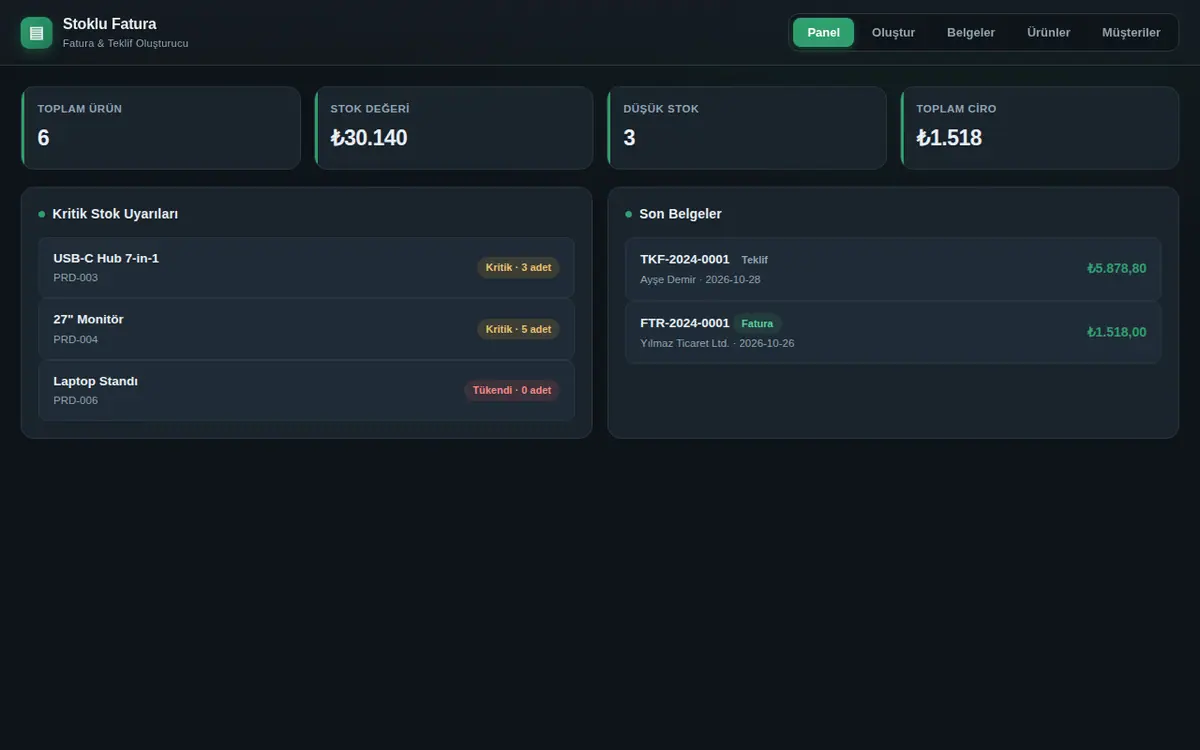Click "Ayşe Demir · 2026-10-28" text
The width and height of the screenshot is (1200, 750).
pos(700,279)
